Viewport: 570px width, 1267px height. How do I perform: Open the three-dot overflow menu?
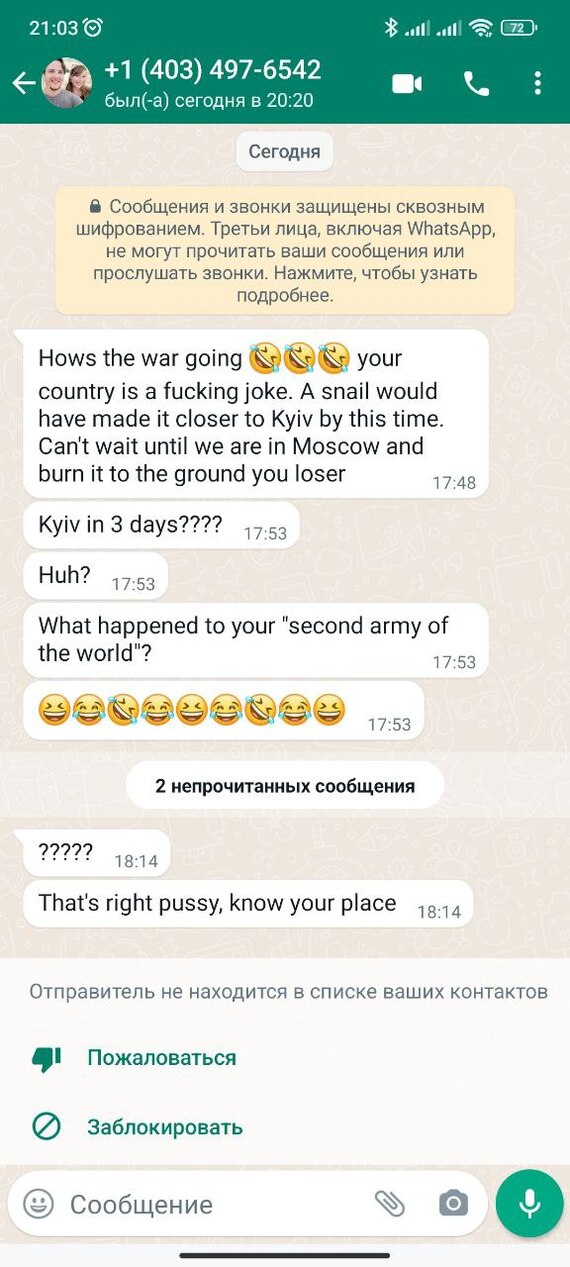(x=537, y=84)
